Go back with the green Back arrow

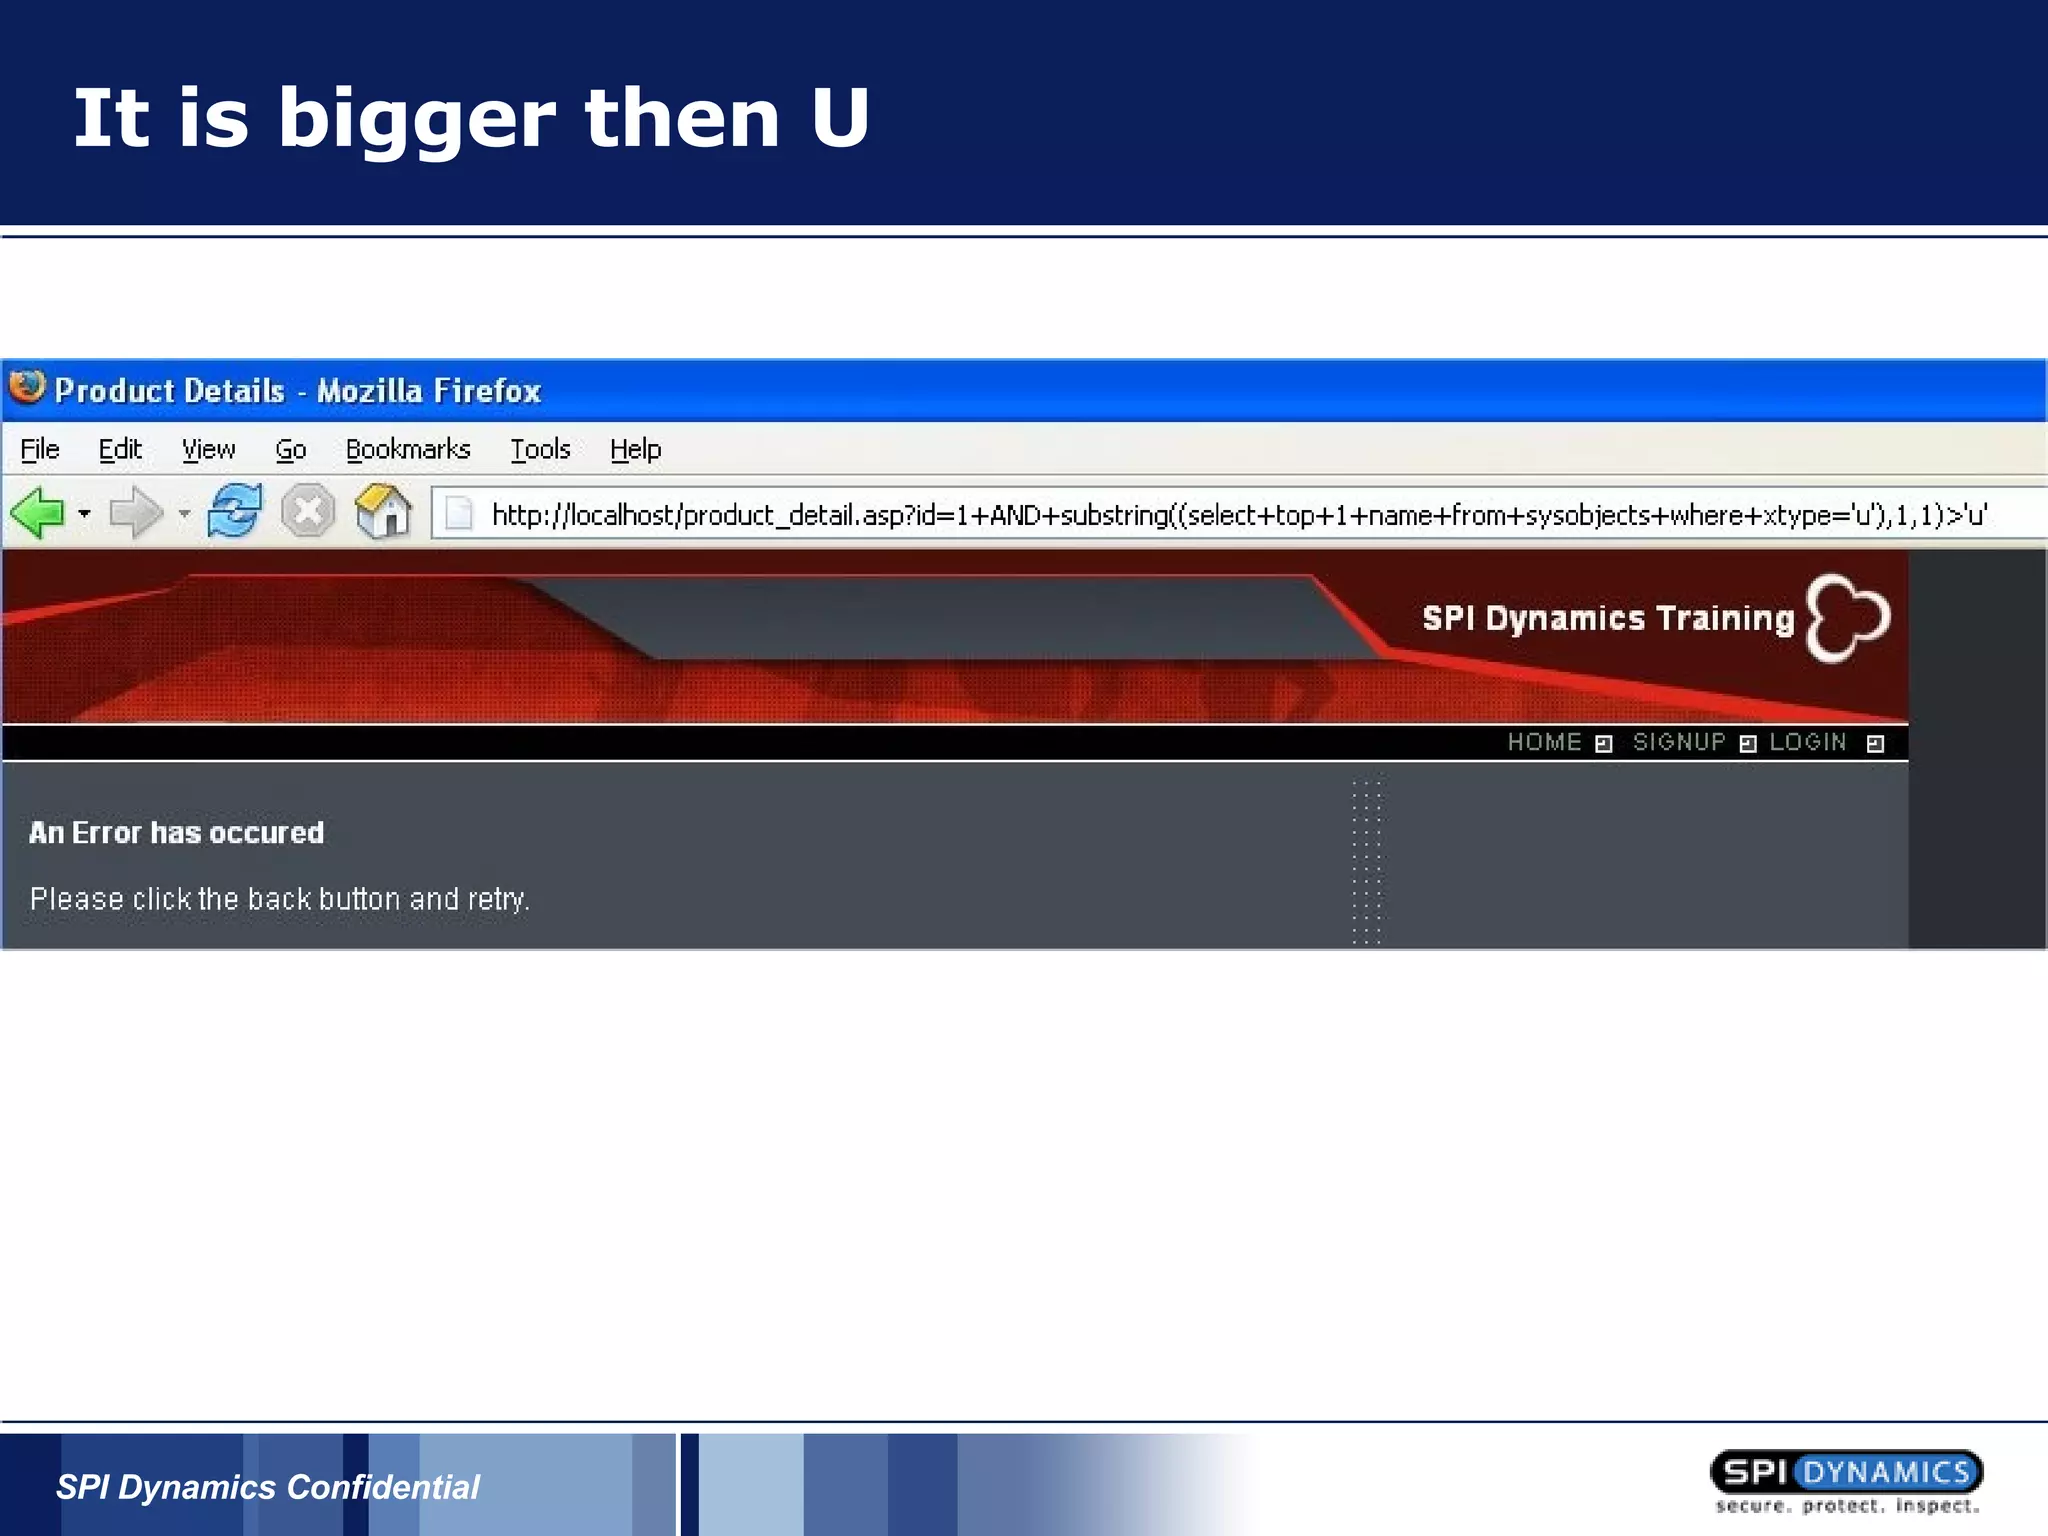click(x=37, y=513)
